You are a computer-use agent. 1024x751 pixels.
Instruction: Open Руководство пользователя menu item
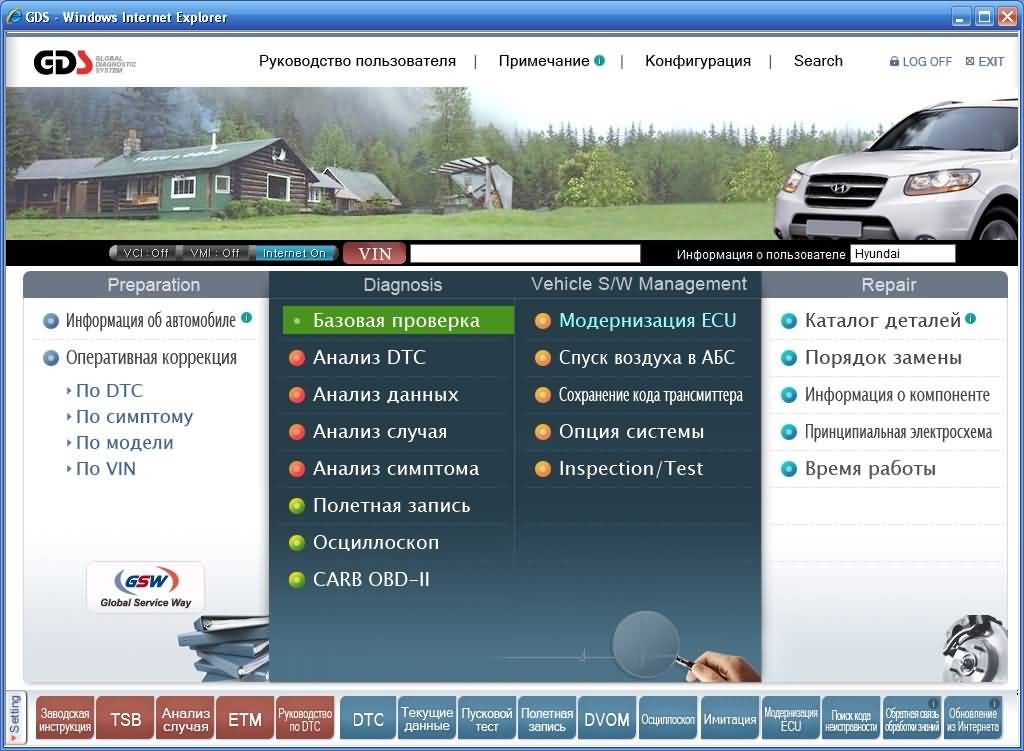pyautogui.click(x=357, y=61)
